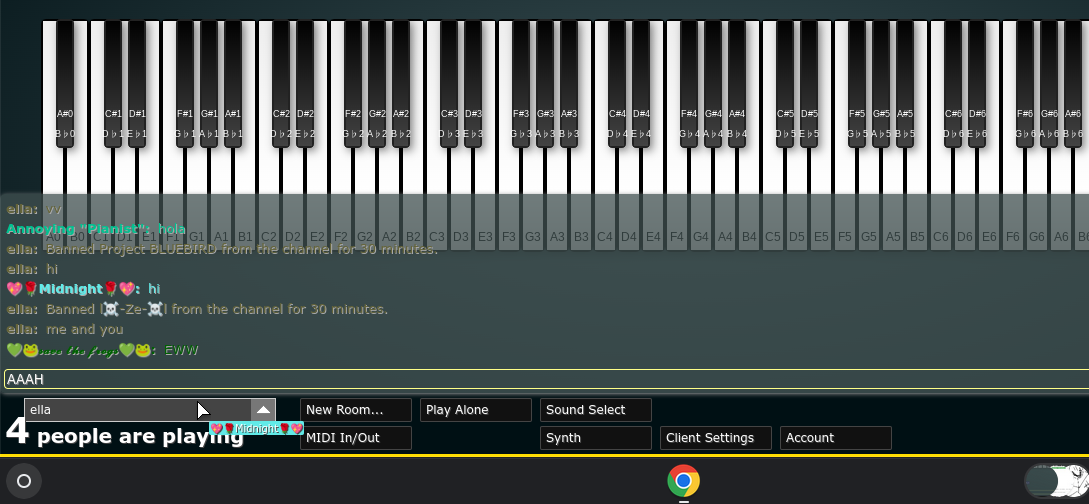Open the Account button
The height and width of the screenshot is (504, 1089).
pos(836,438)
